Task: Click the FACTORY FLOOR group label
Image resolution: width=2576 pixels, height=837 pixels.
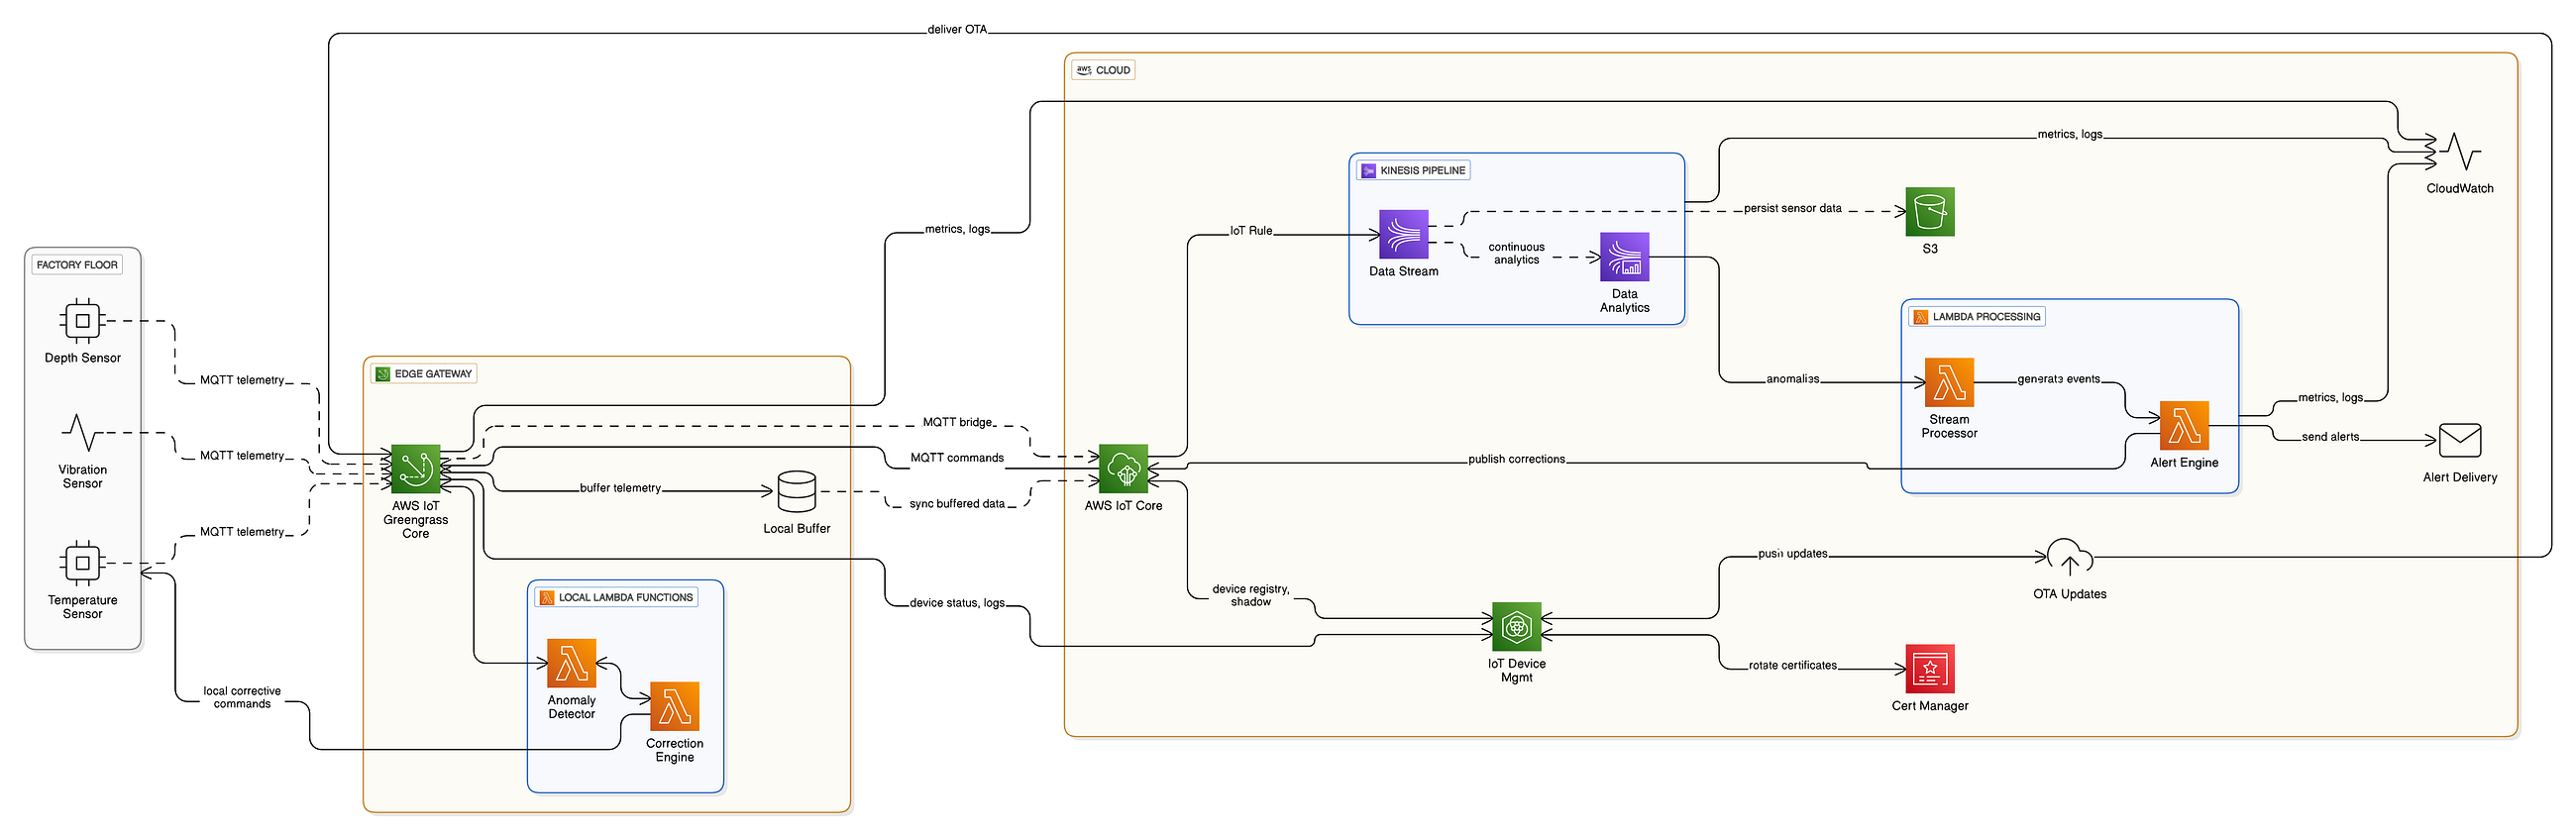Action: click(77, 265)
